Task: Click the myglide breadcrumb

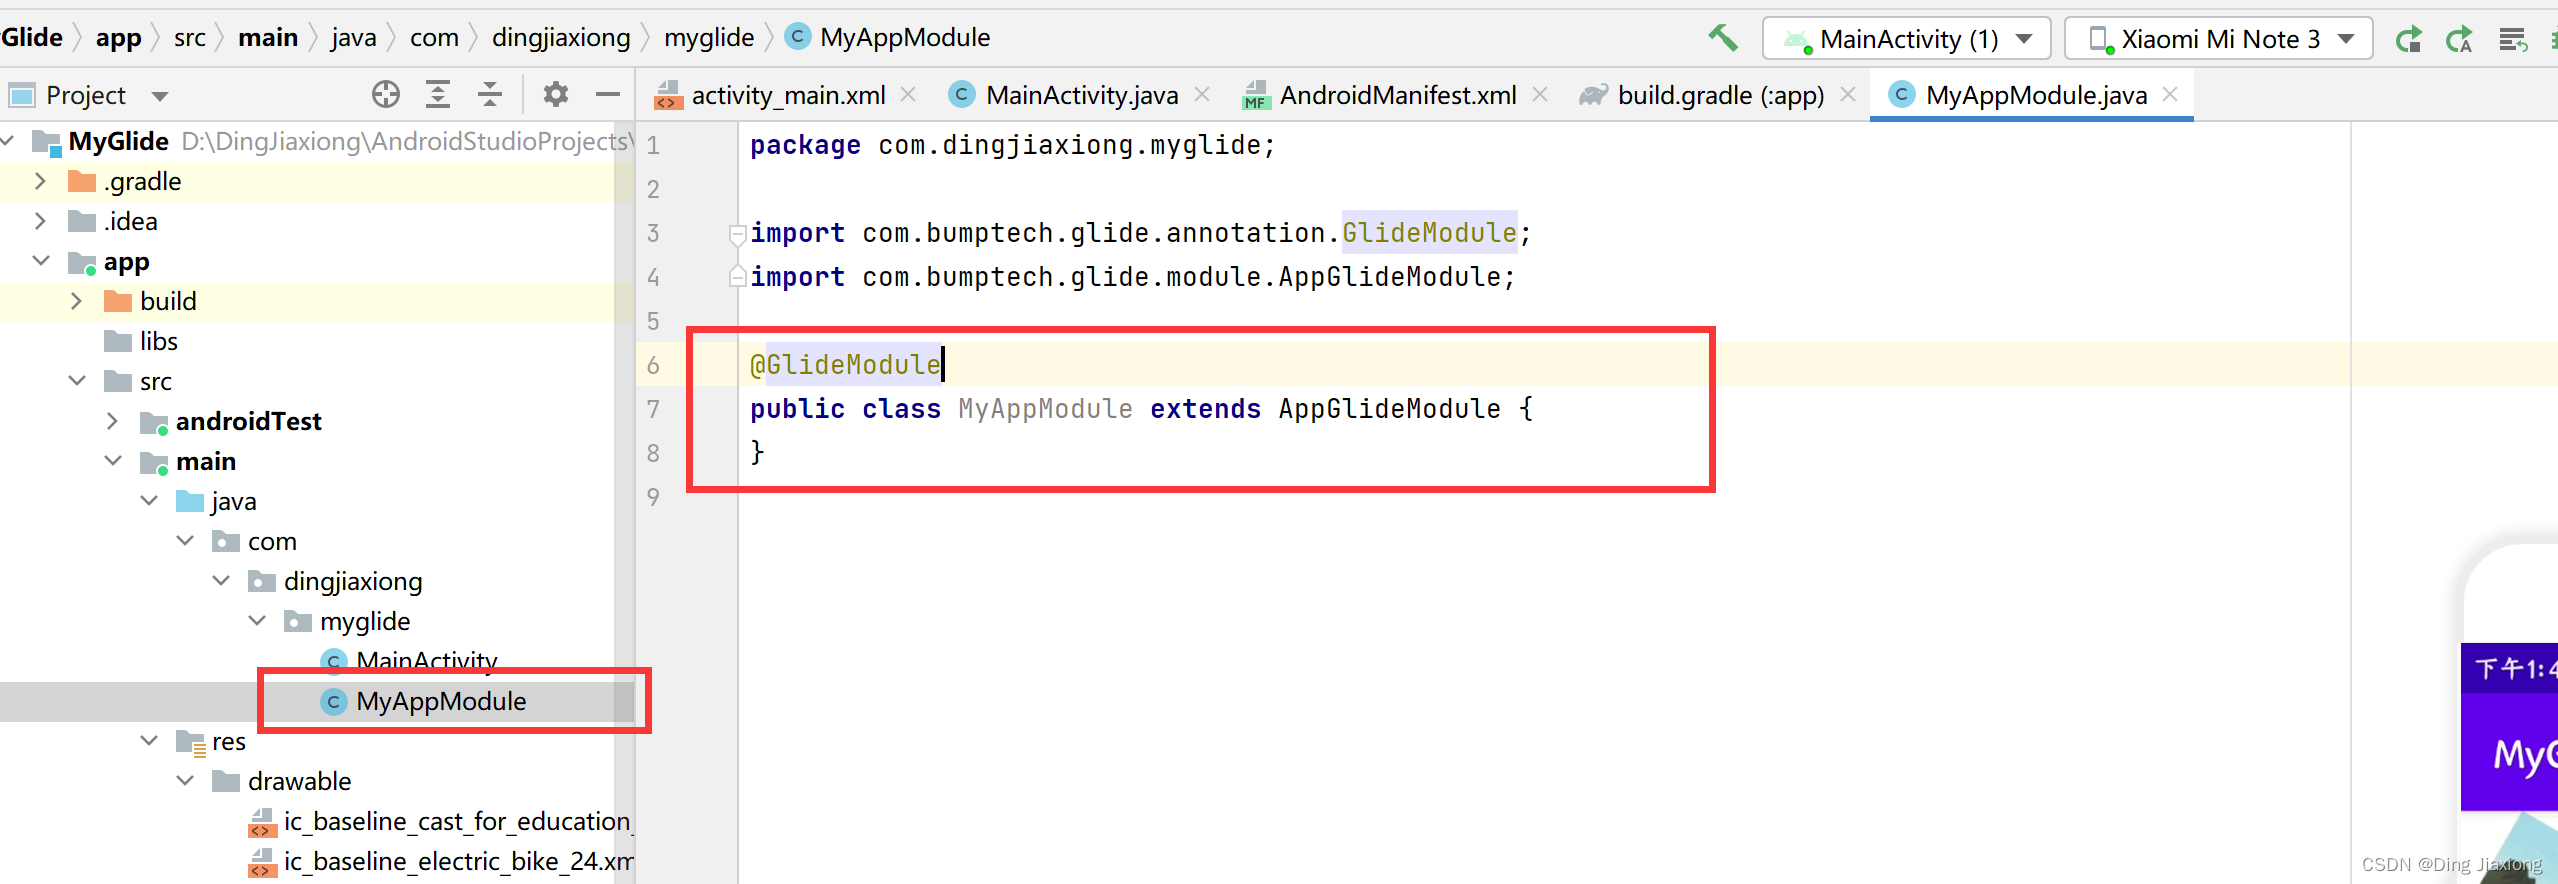Action: (x=709, y=38)
